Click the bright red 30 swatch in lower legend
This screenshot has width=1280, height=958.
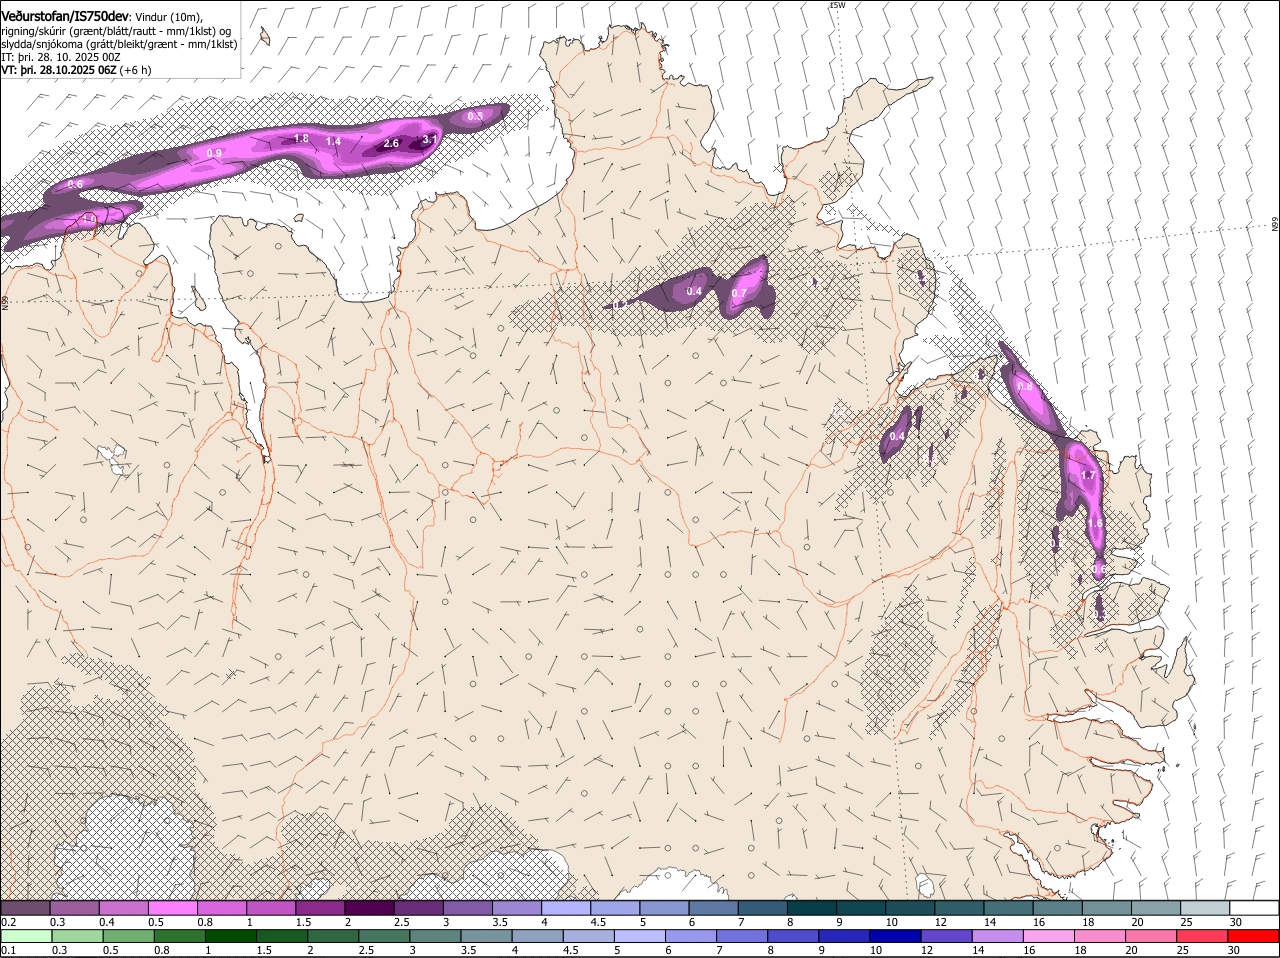click(1254, 936)
